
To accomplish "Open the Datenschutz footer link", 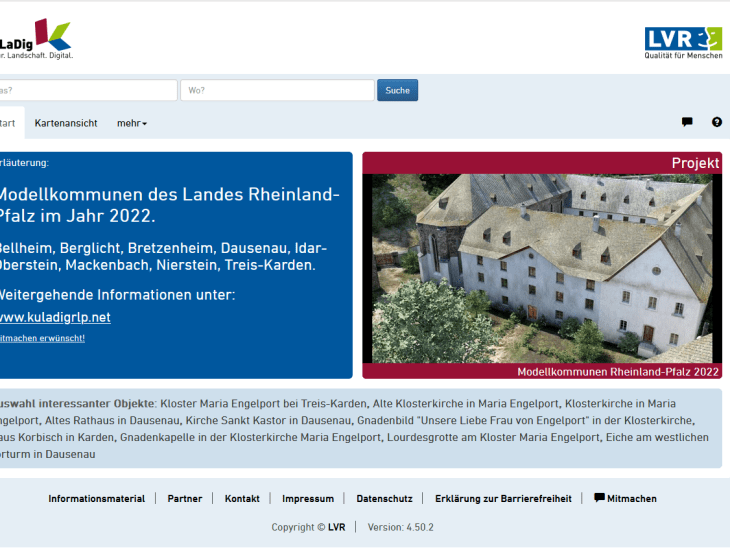I will coord(384,498).
